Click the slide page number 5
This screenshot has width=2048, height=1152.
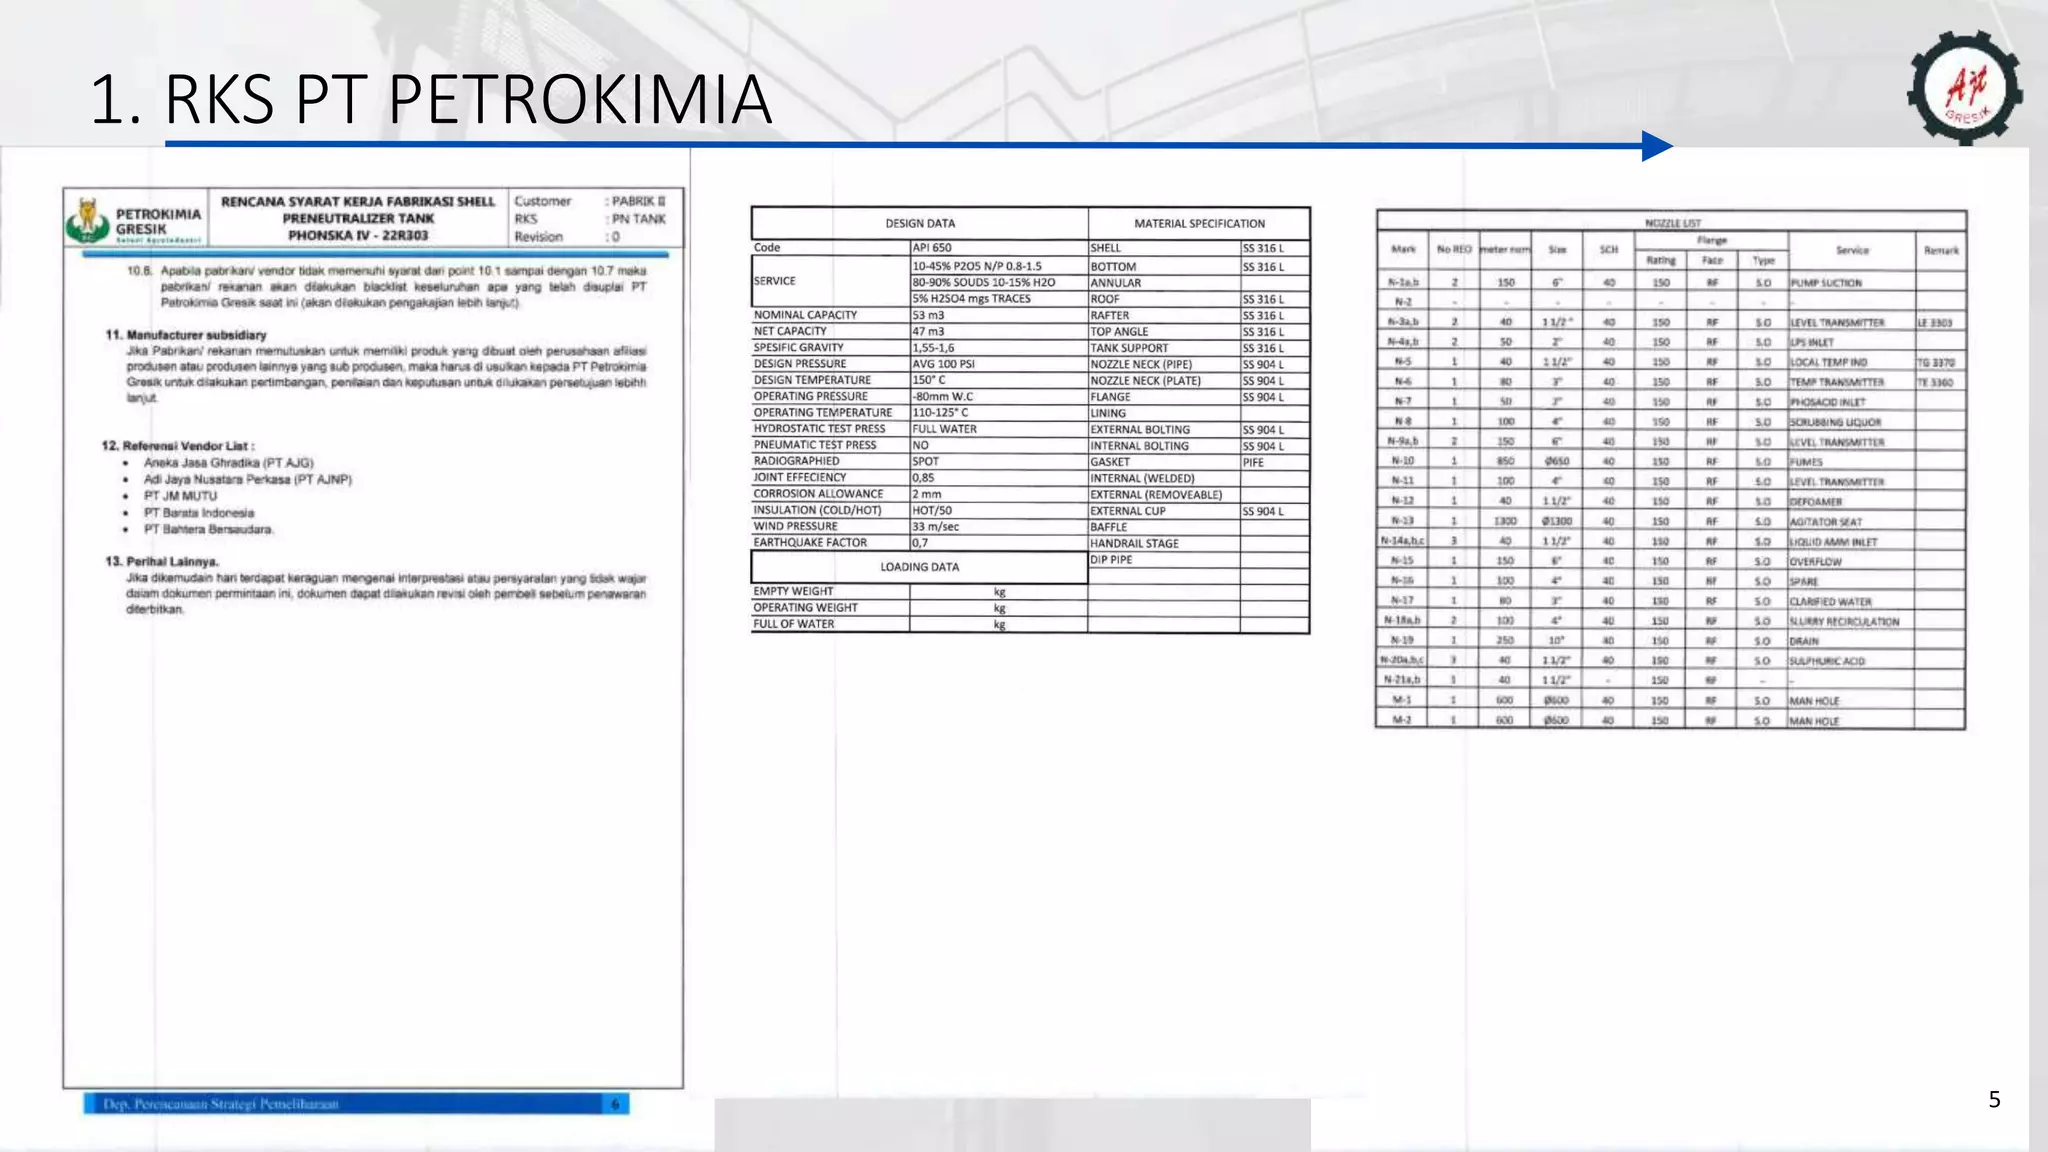(x=1994, y=1100)
